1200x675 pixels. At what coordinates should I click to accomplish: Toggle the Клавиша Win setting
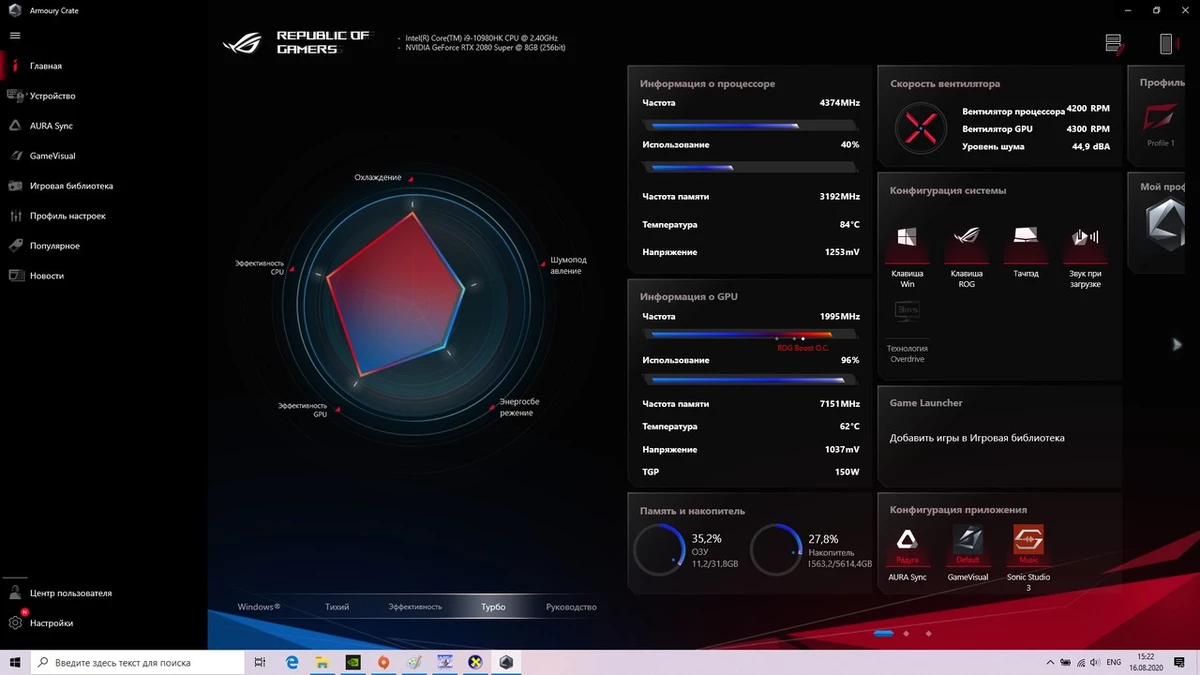[907, 238]
